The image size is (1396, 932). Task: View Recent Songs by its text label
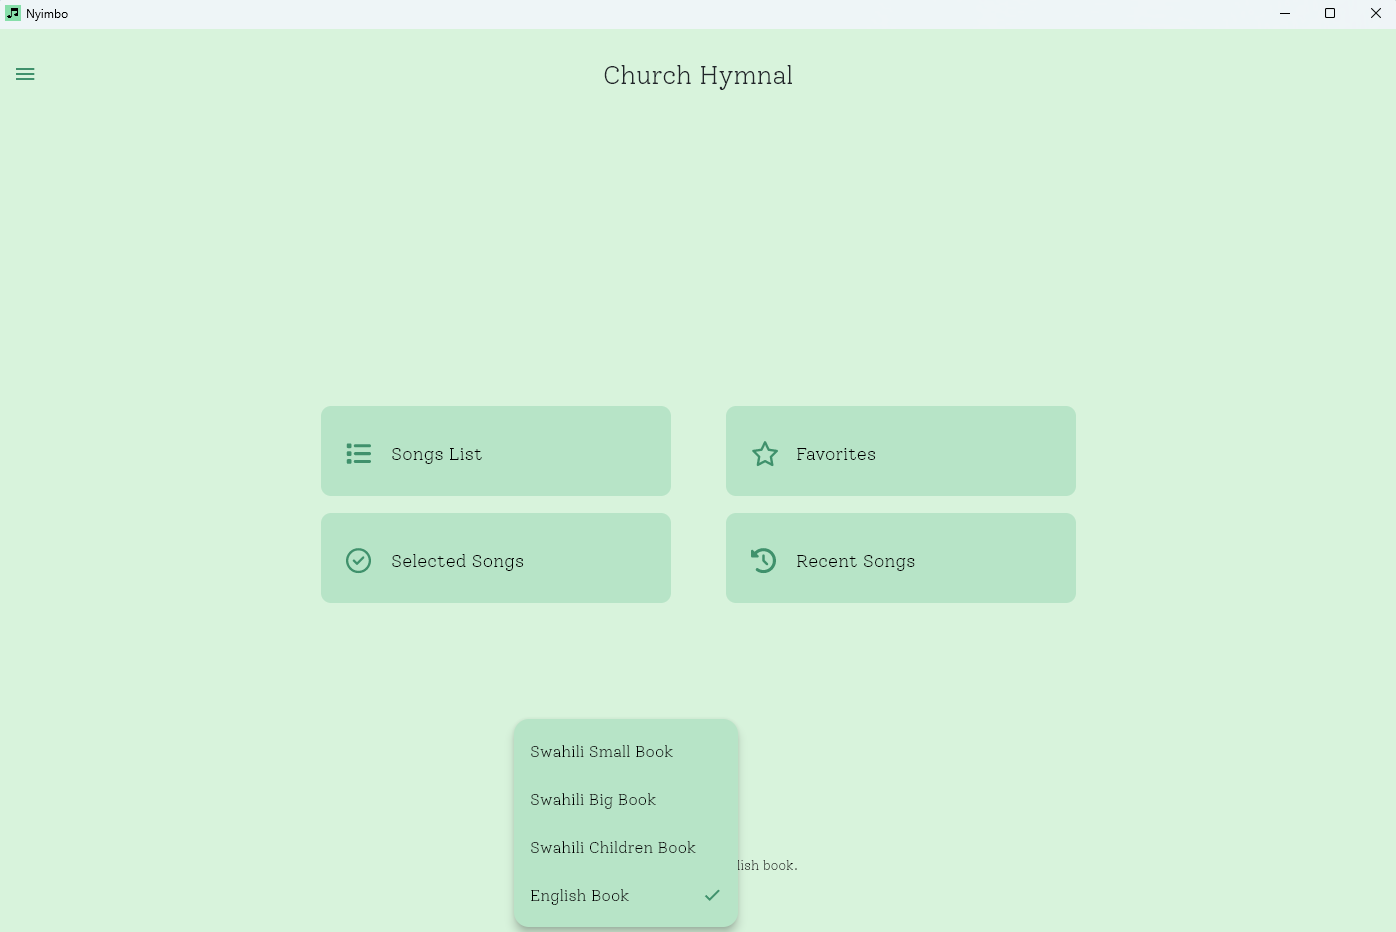coord(855,561)
